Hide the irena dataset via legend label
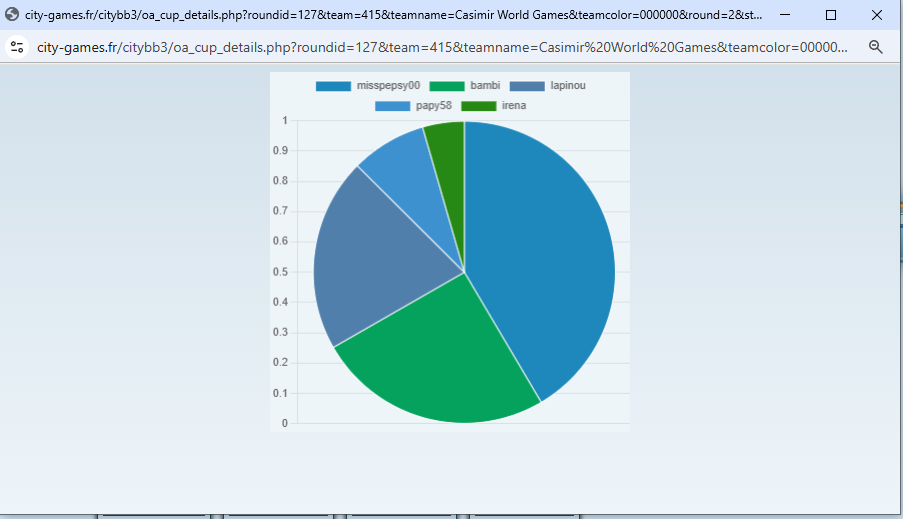Screen dimensions: 903x519 coord(513,106)
